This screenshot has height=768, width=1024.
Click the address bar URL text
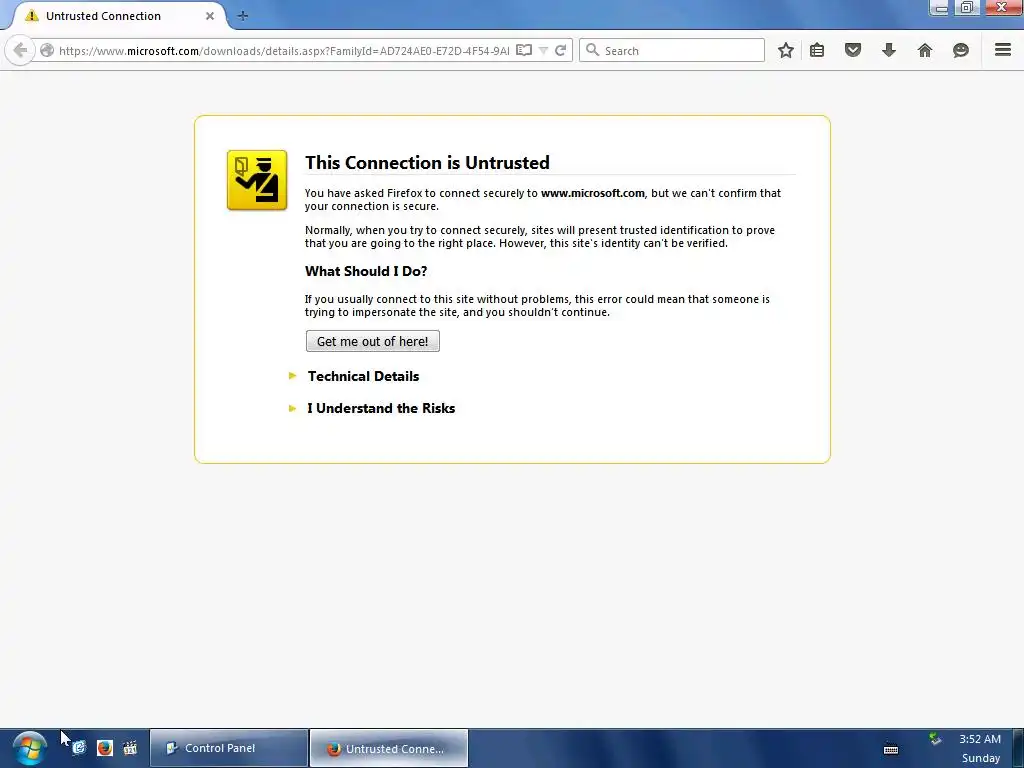point(284,51)
